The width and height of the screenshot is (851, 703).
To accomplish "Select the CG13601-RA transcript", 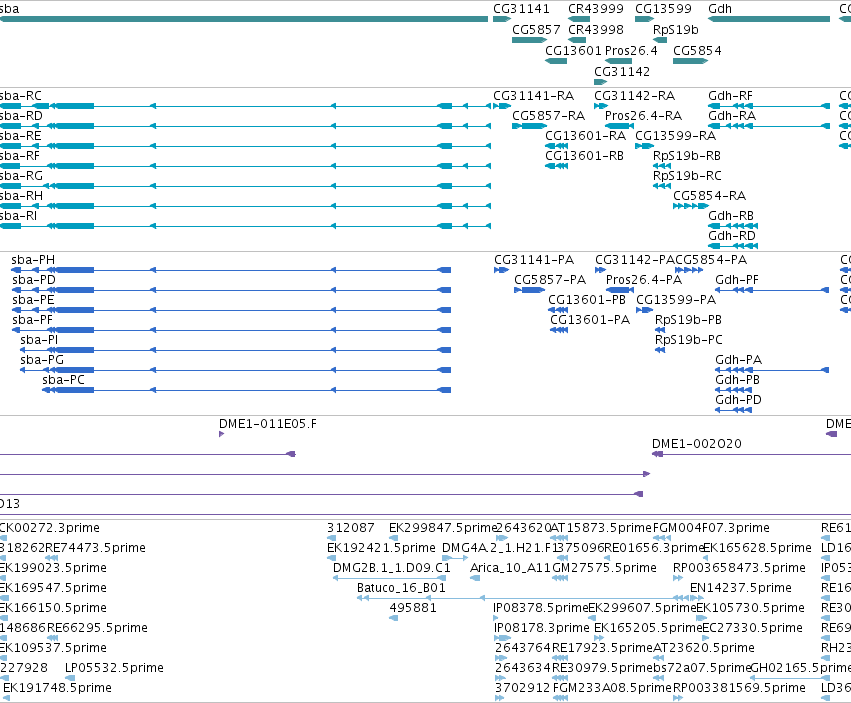I will pyautogui.click(x=556, y=146).
